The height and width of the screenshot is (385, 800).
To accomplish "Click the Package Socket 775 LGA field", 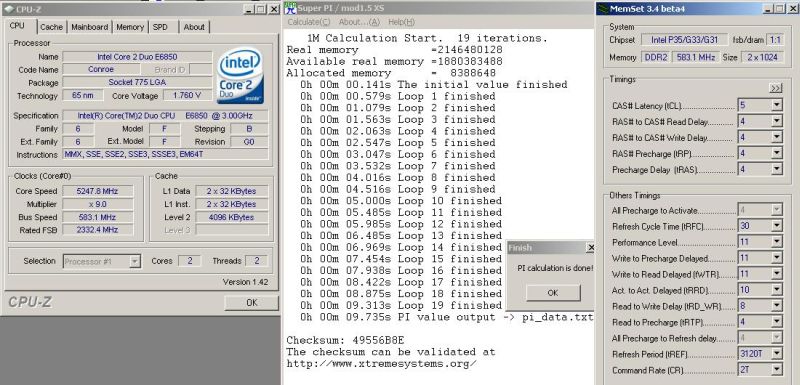I will point(137,82).
